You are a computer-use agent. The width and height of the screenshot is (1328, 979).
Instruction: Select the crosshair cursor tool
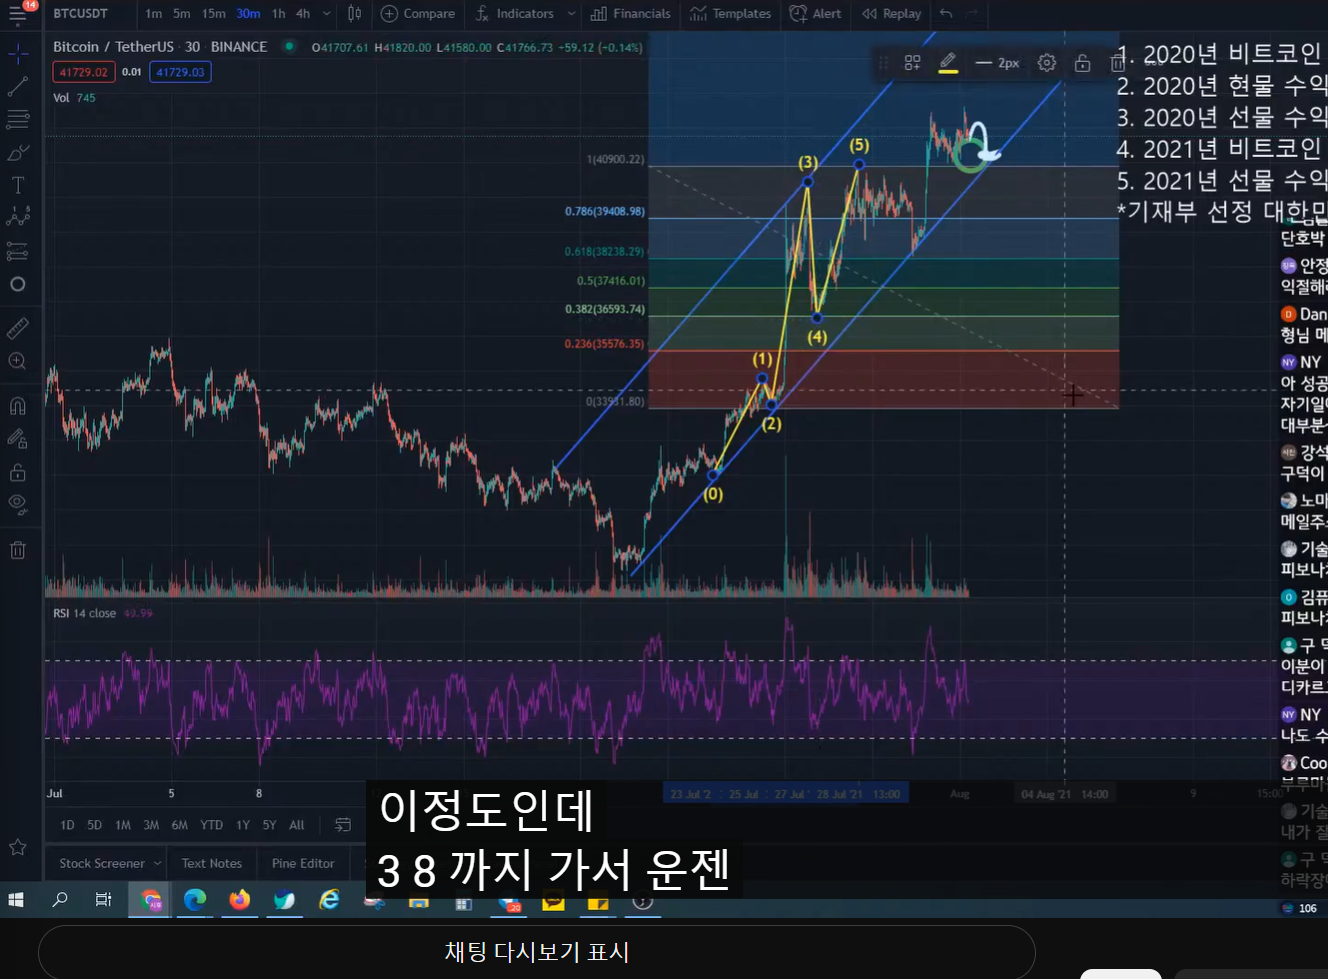click(18, 52)
